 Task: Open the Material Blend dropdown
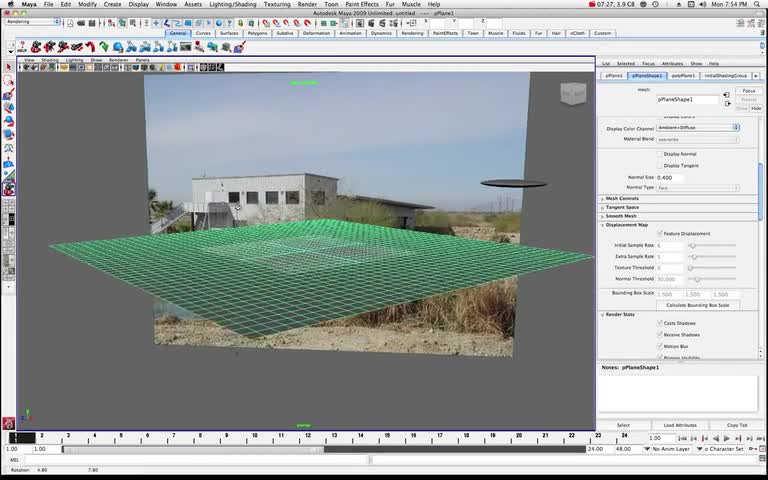697,140
